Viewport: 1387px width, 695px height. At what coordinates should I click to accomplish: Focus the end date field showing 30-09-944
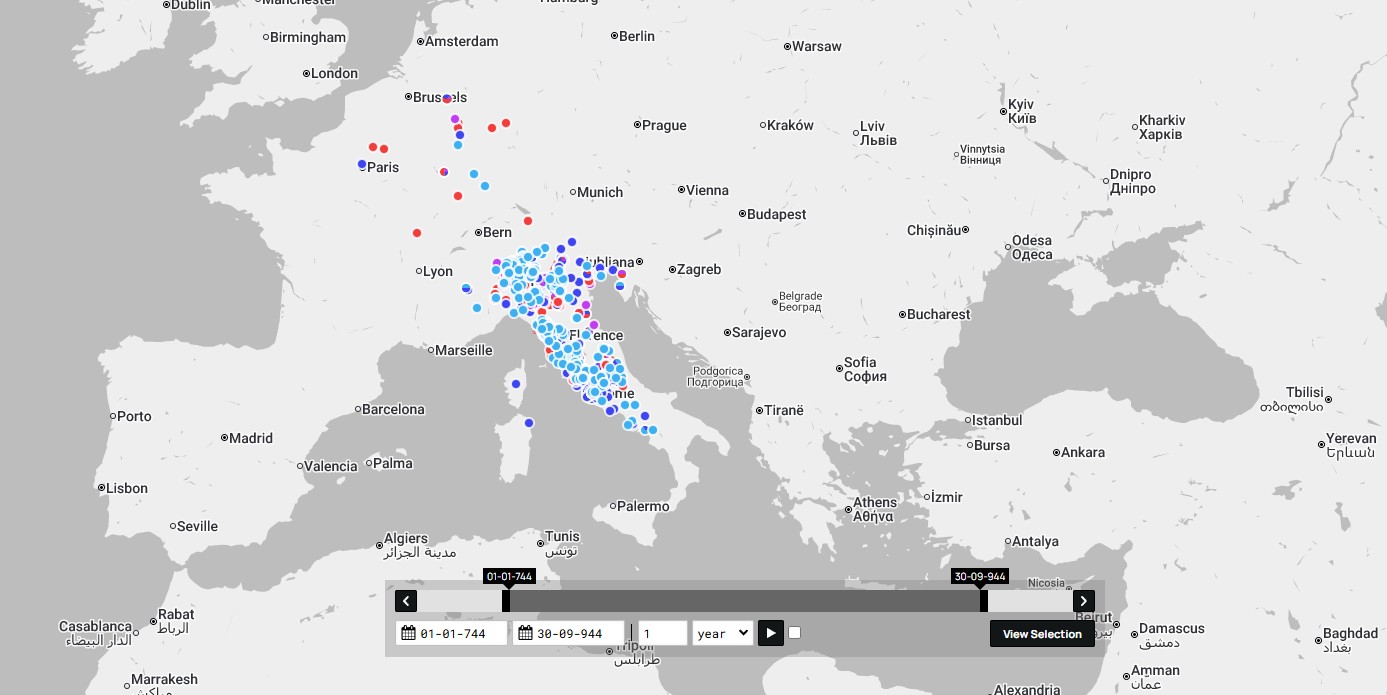pyautogui.click(x=577, y=633)
